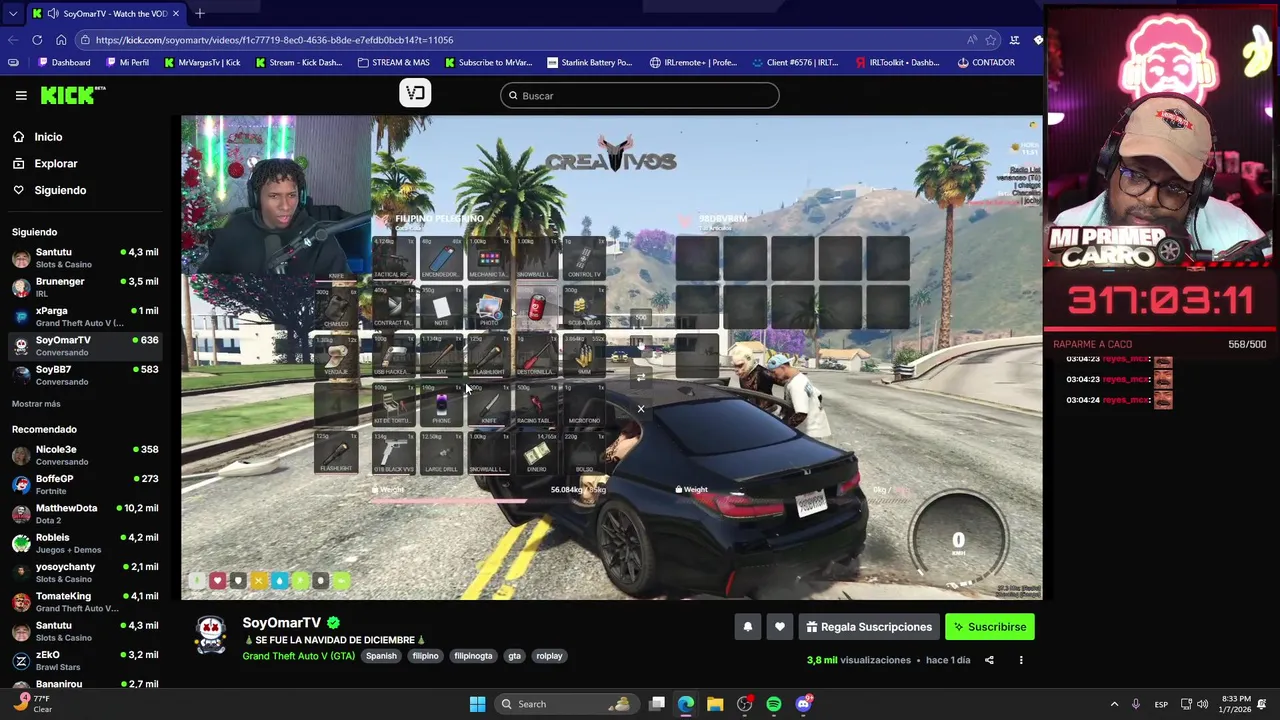Open xParga channel in sidebar

coord(85,316)
